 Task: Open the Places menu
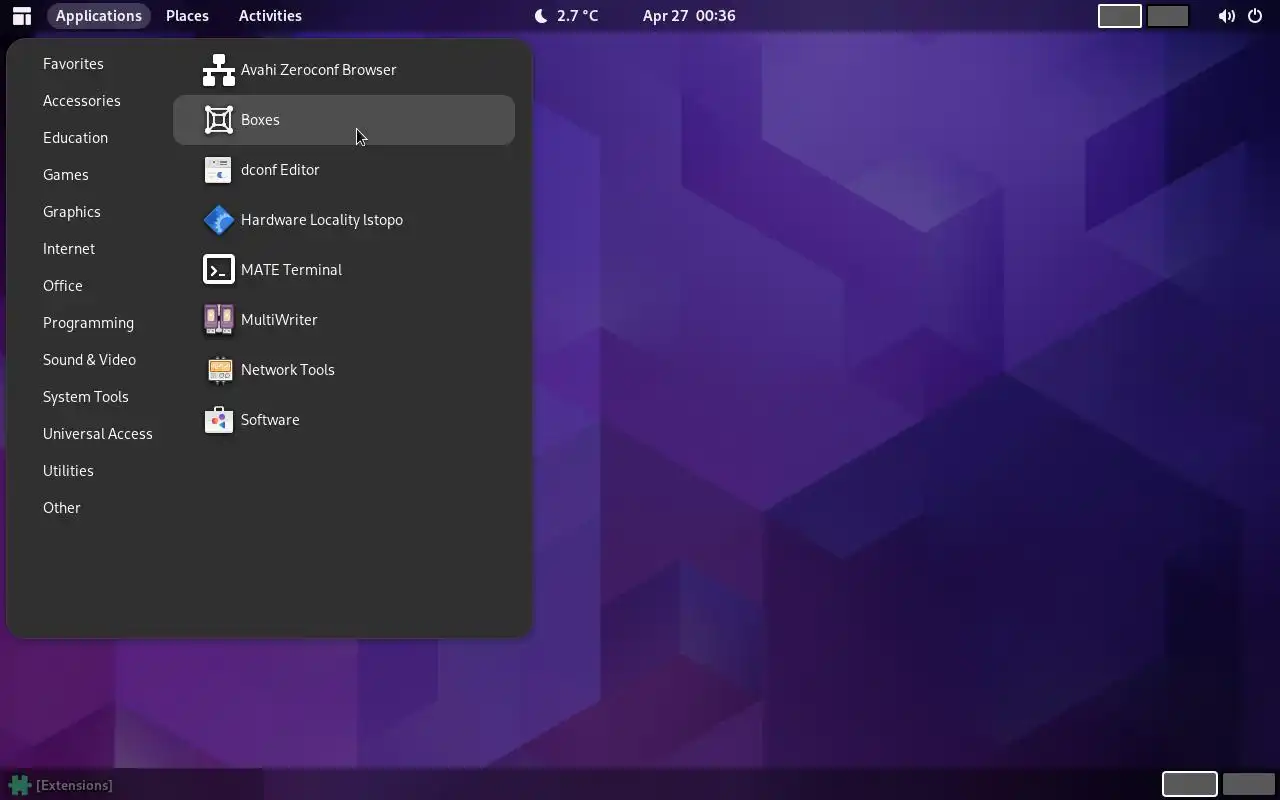tap(187, 16)
